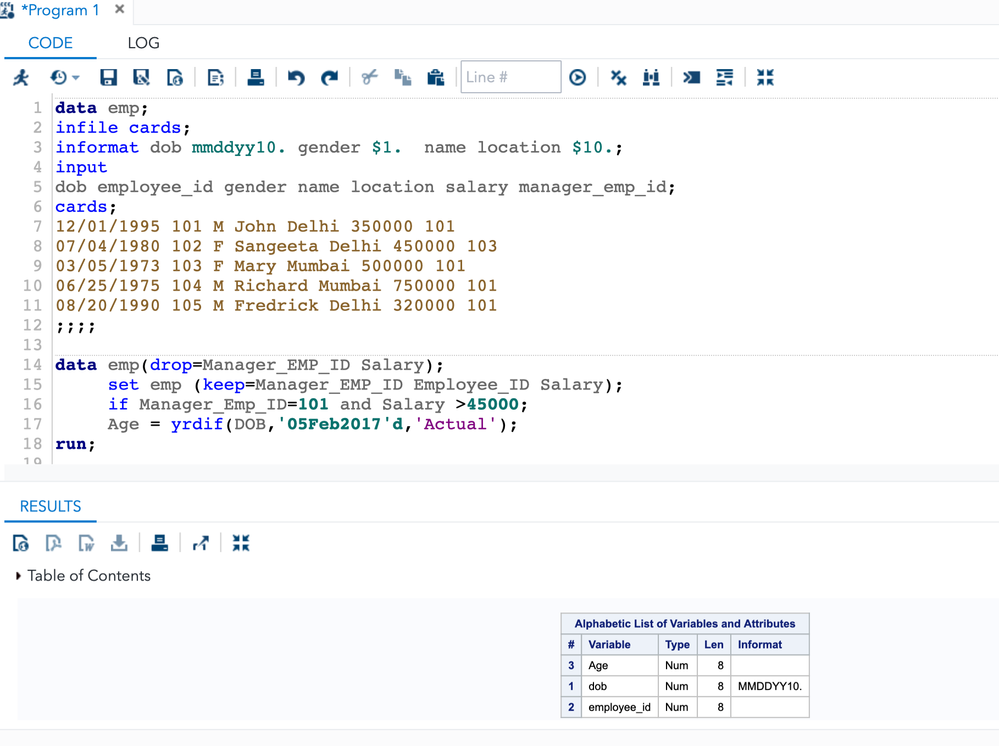Viewport: 999px width, 746px height.
Task: Expand the Table of Contents
Action: click(x=18, y=576)
